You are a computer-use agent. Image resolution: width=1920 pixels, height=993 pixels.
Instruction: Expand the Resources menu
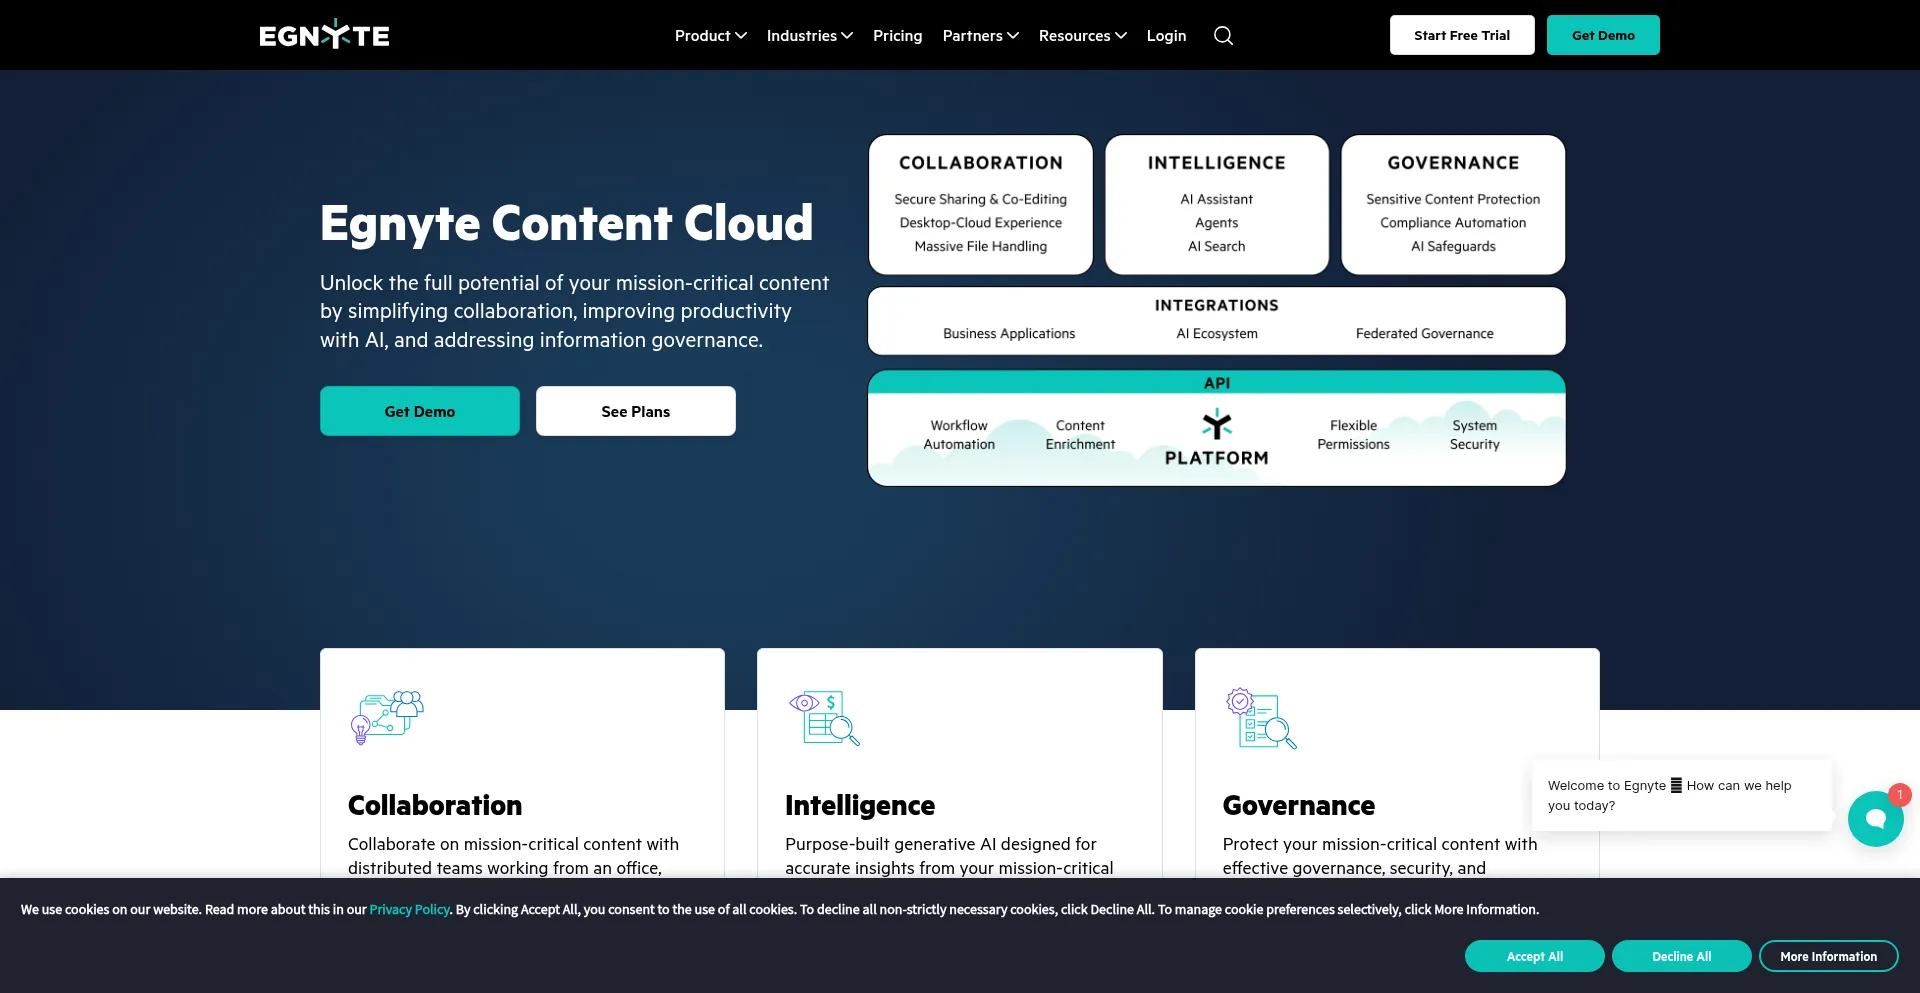point(1083,36)
